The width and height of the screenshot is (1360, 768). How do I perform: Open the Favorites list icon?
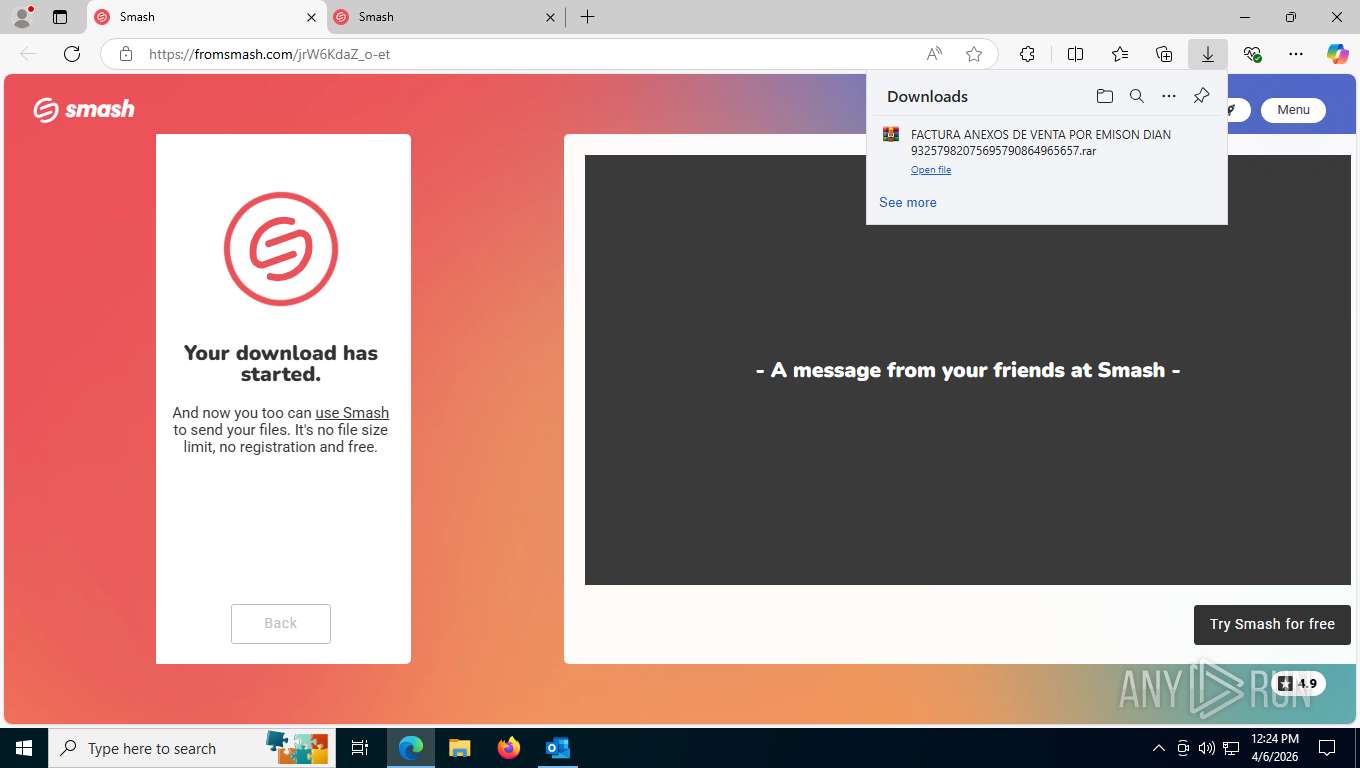point(1119,54)
